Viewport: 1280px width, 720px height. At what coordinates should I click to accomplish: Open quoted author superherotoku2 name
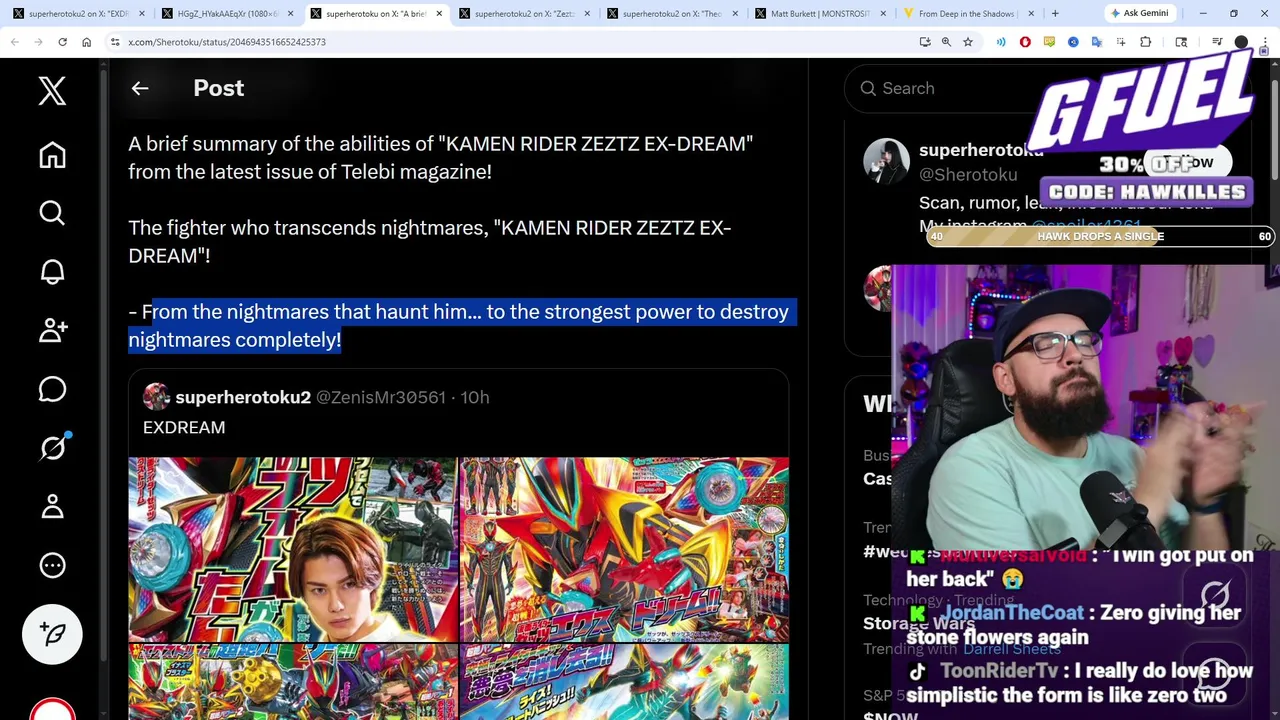(x=243, y=397)
